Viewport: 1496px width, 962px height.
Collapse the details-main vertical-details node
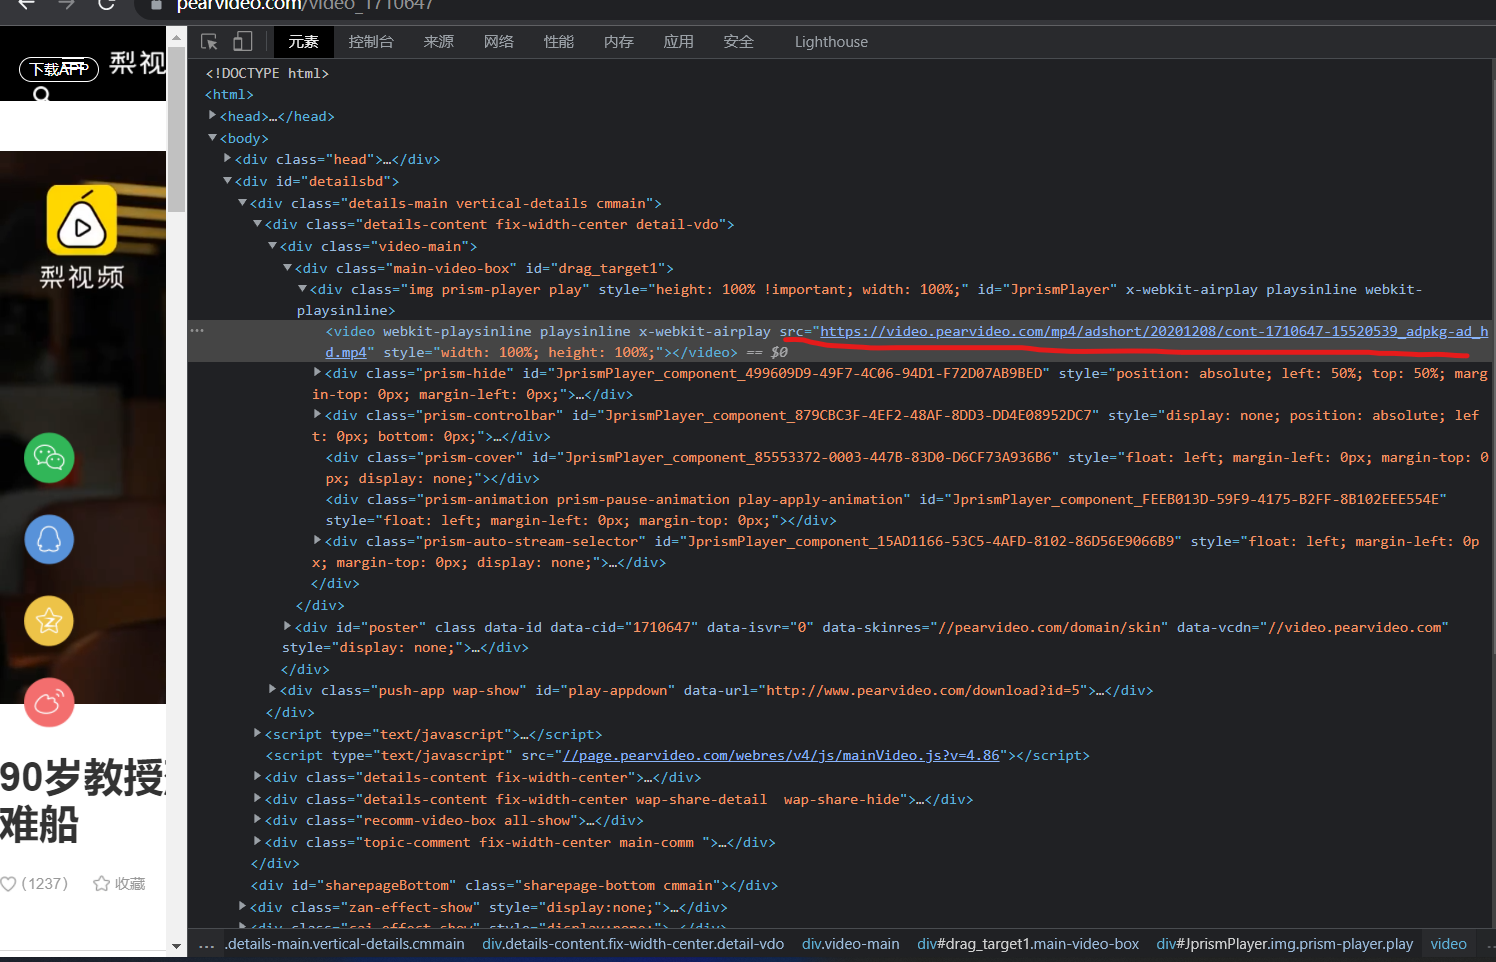click(242, 203)
